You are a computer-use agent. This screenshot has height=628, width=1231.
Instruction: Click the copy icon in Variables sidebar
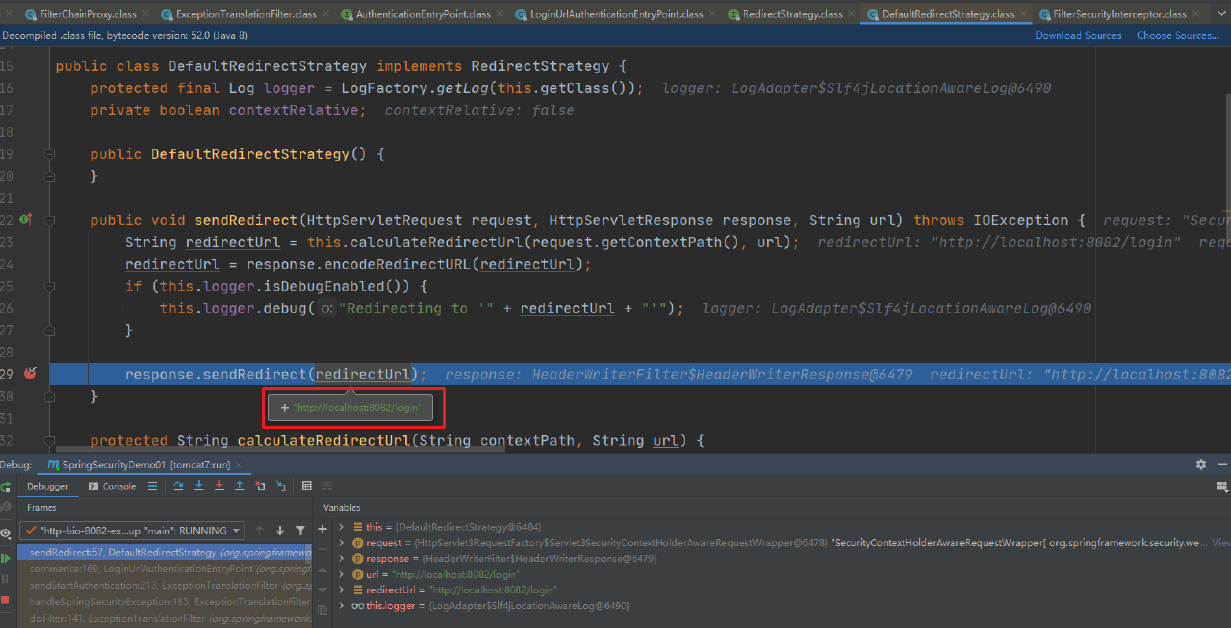point(322,610)
